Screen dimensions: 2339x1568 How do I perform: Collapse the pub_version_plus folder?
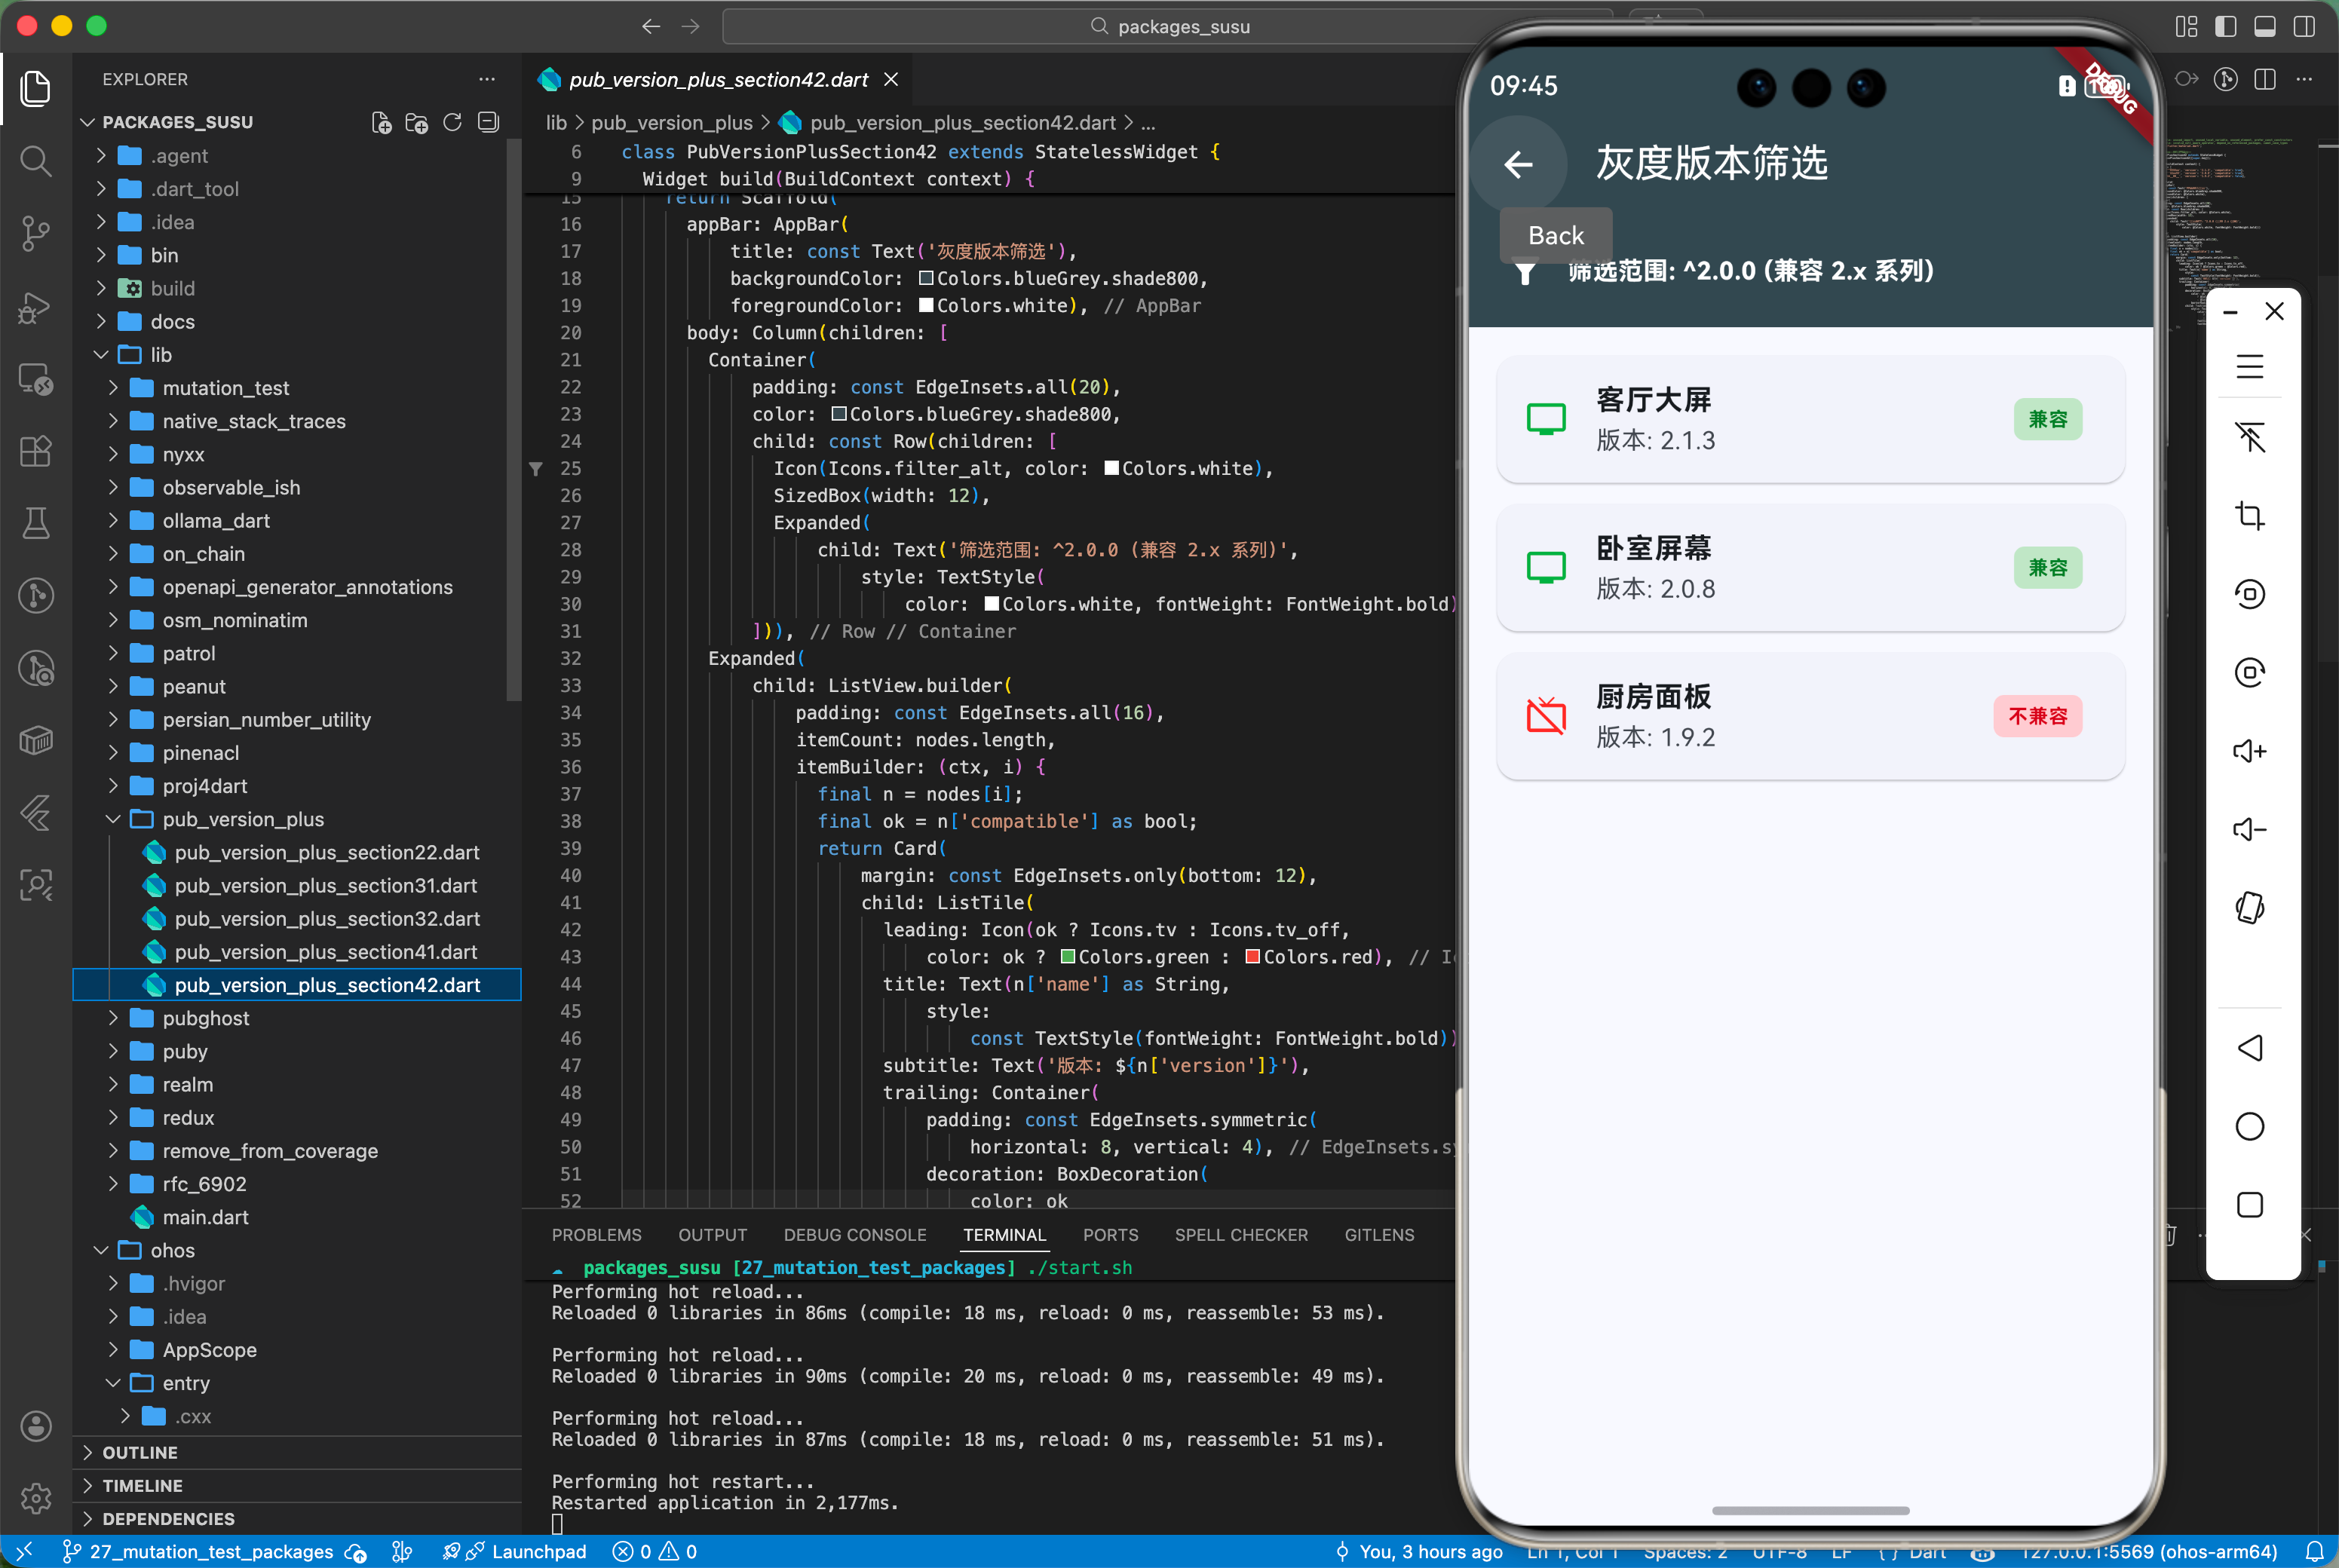(242, 819)
